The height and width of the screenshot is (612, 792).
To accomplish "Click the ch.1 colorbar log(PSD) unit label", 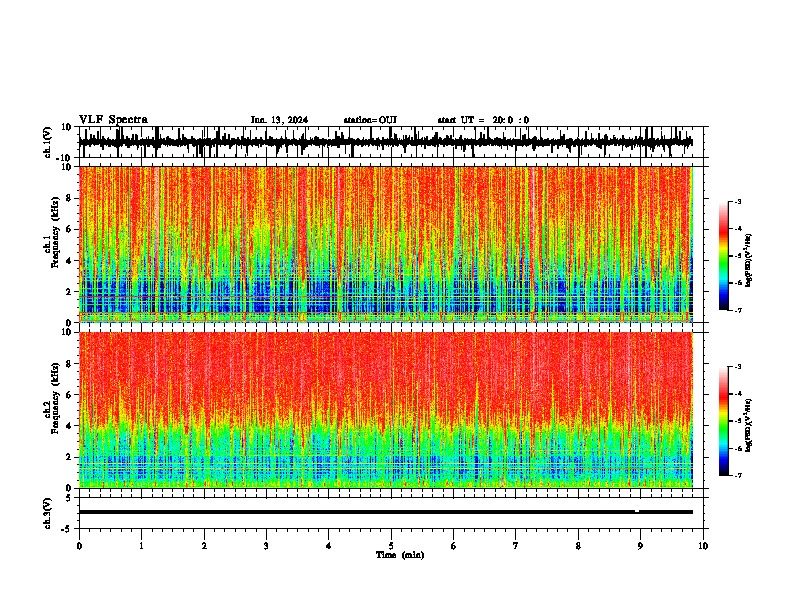I will [x=749, y=260].
